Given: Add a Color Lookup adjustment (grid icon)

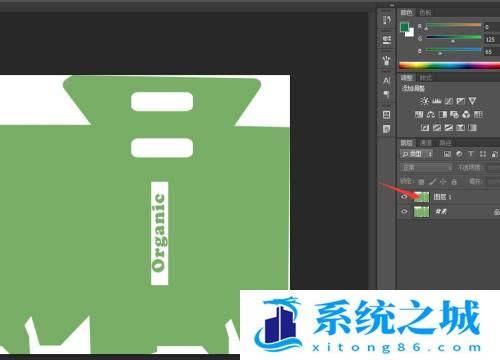Looking at the screenshot, I should [478, 114].
